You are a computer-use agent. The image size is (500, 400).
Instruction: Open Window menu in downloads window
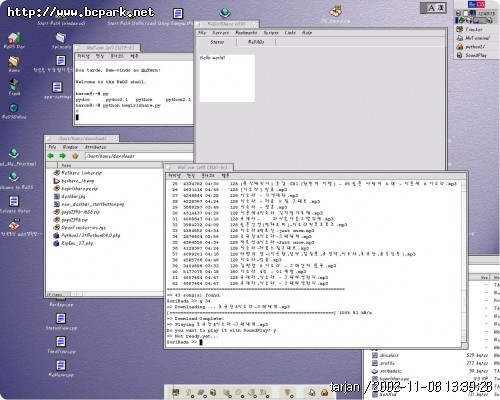pos(70,147)
